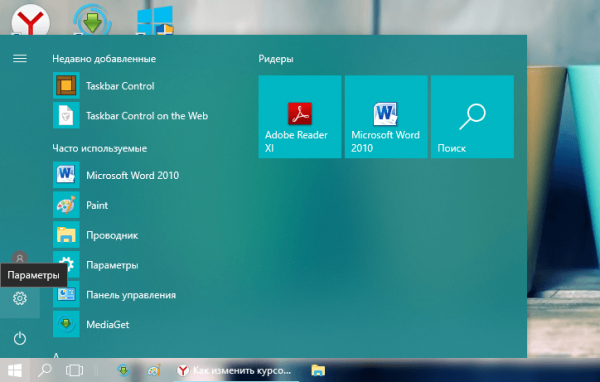Click the MediaGet taskbar icon

[x=123, y=370]
